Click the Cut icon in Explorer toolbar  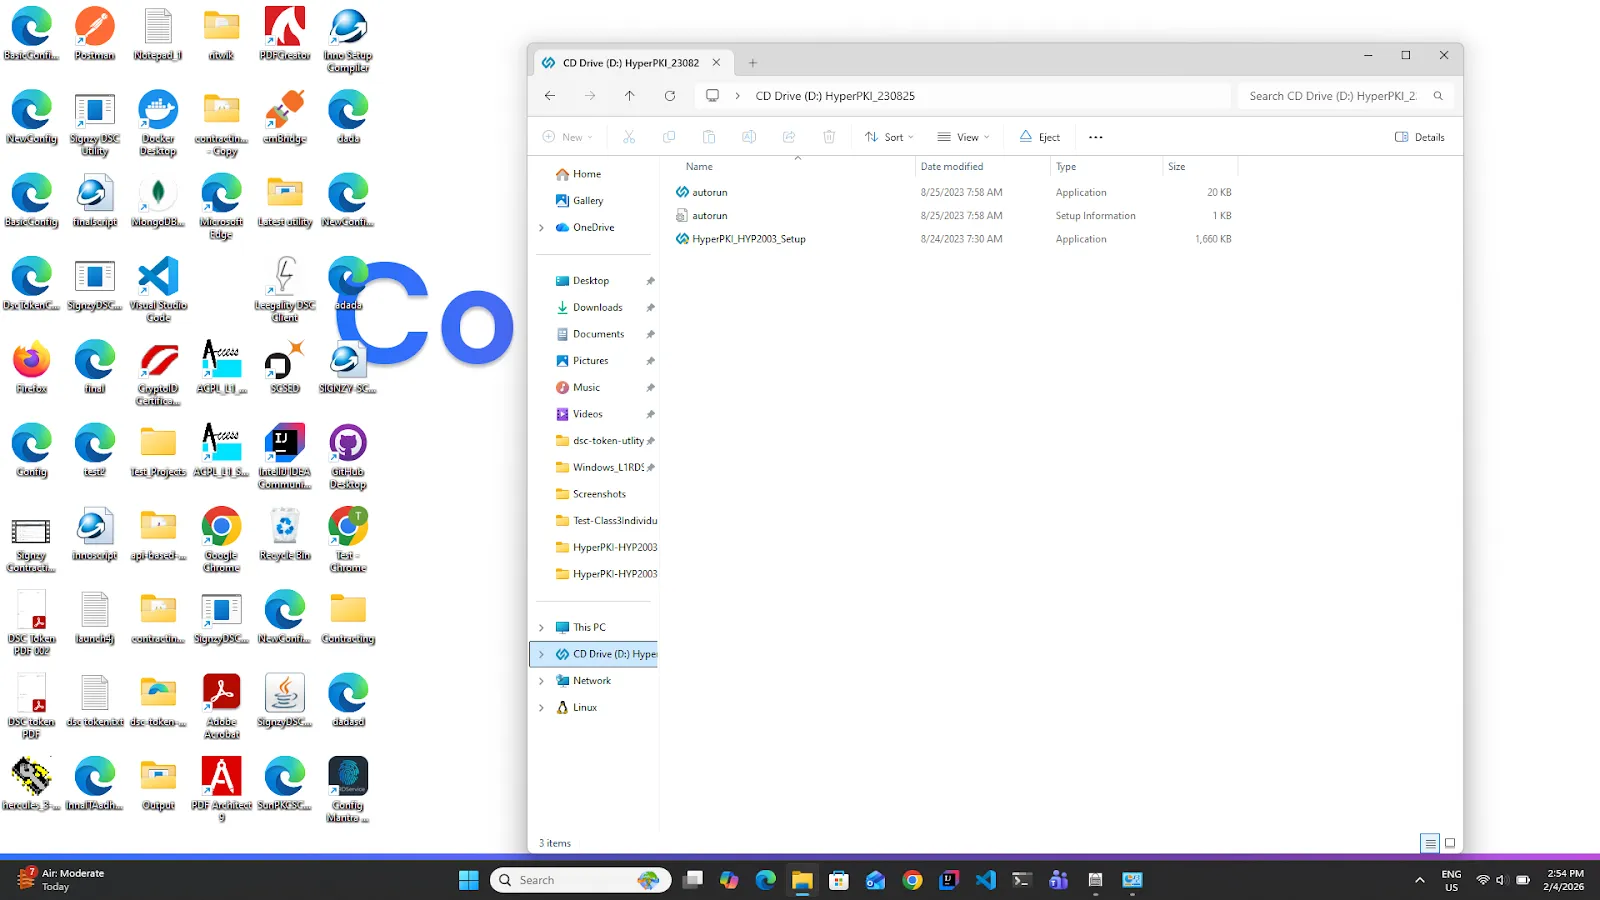629,137
